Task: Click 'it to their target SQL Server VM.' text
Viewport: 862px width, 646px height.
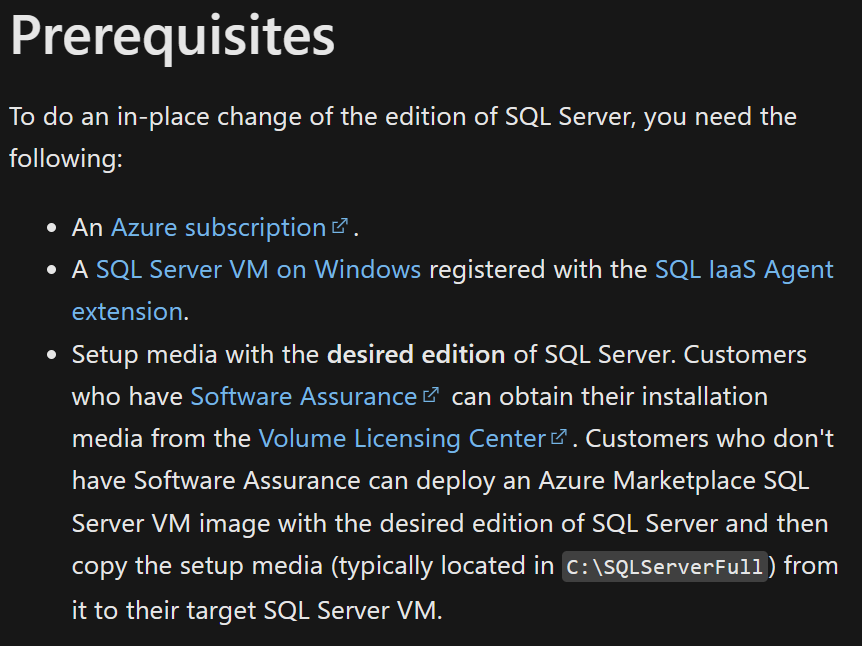Action: 257,610
